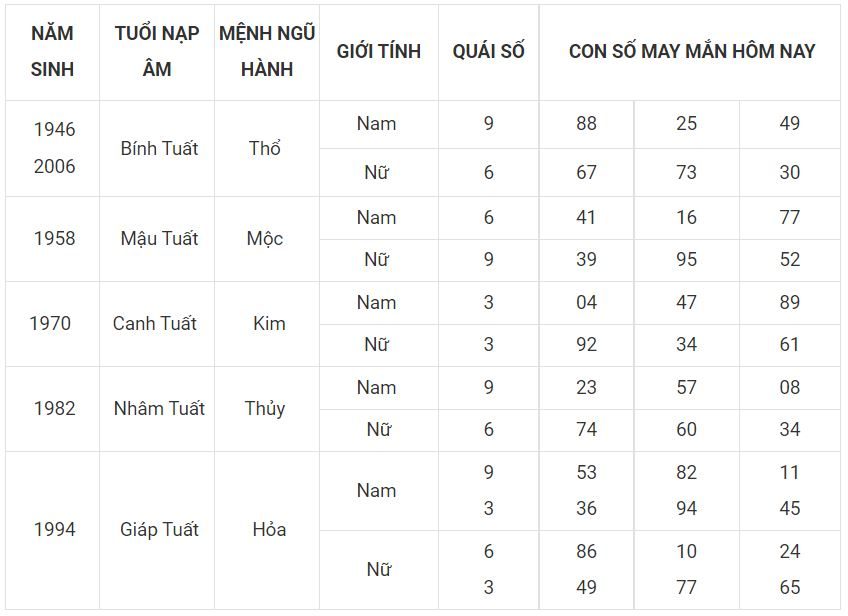
Task: Select the TUỔI NẠP ÂM header cell
Action: pyautogui.click(x=157, y=51)
